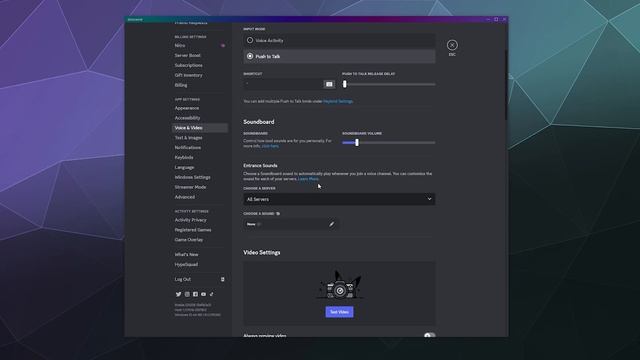Click the chevron on Choose a Server dropdown

pos(429,199)
